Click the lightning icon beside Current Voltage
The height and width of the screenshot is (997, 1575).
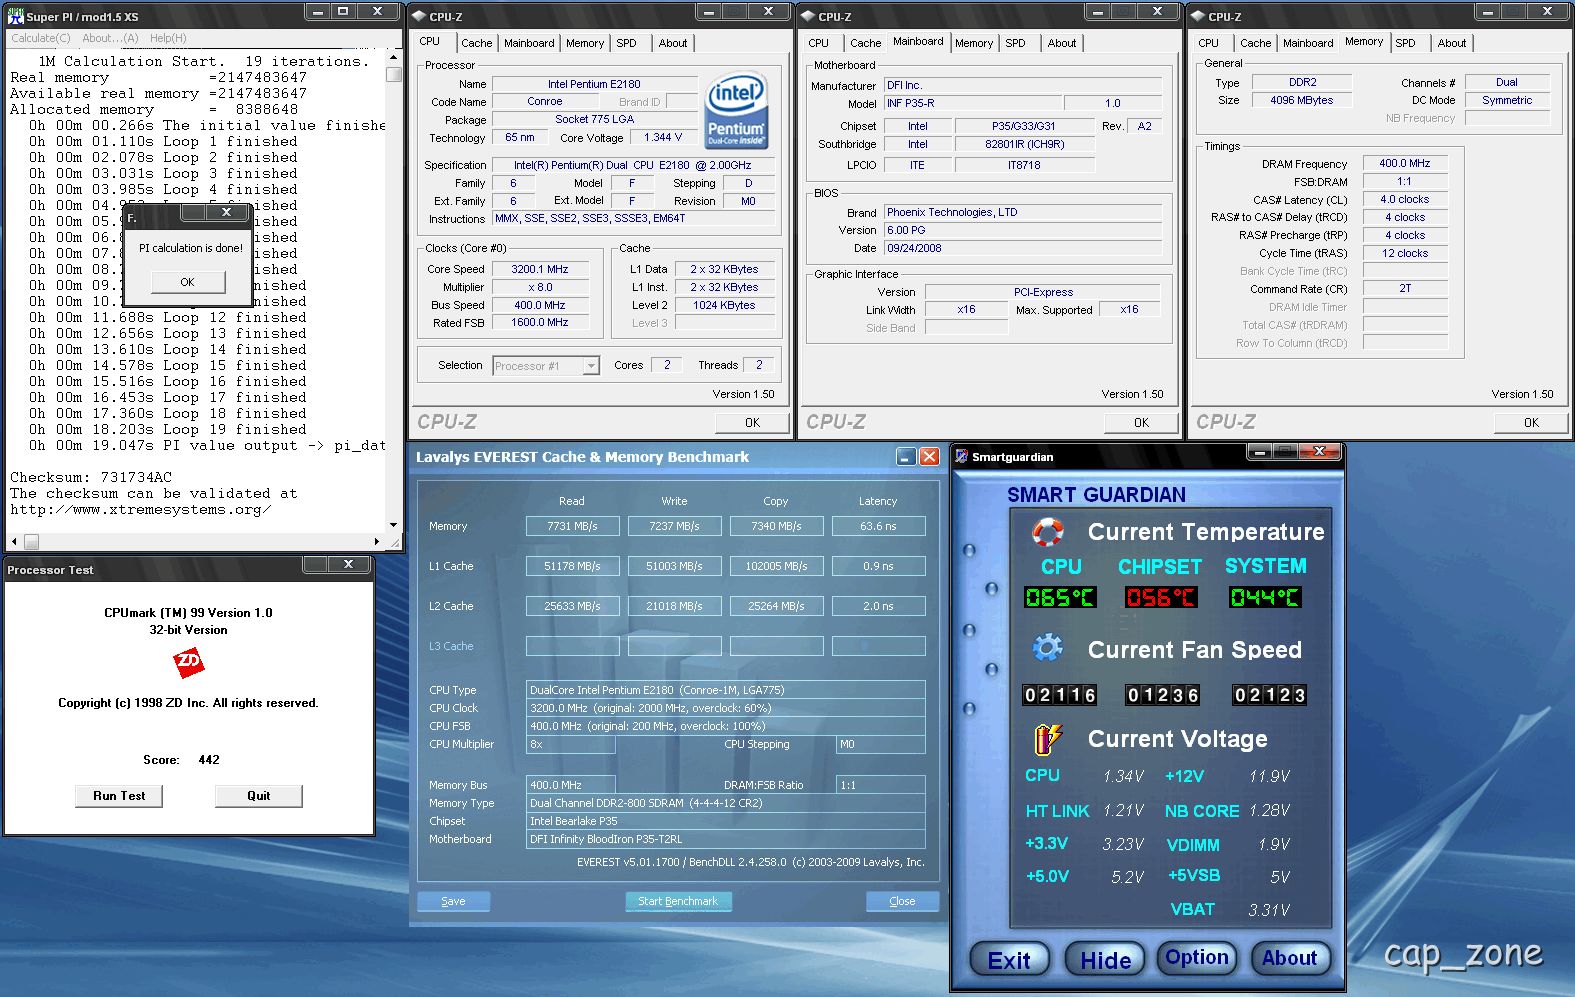(x=1047, y=739)
